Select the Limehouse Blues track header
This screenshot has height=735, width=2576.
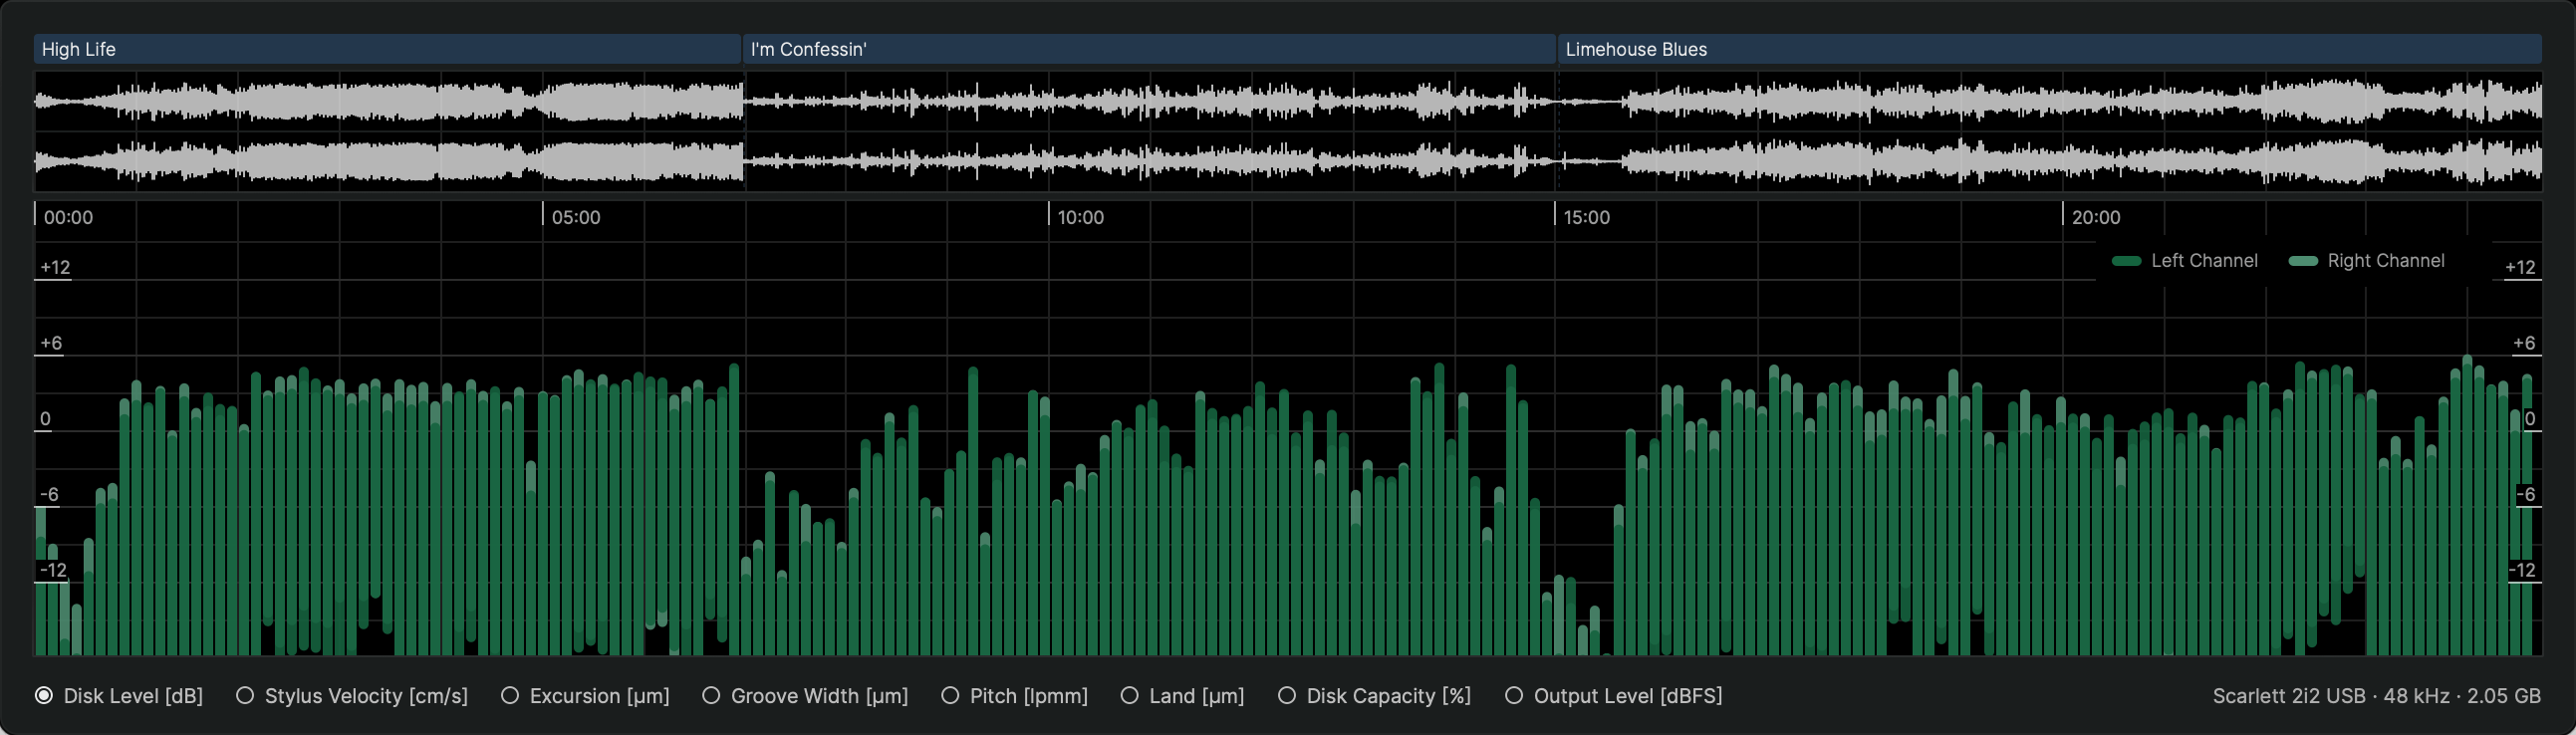(2048, 49)
